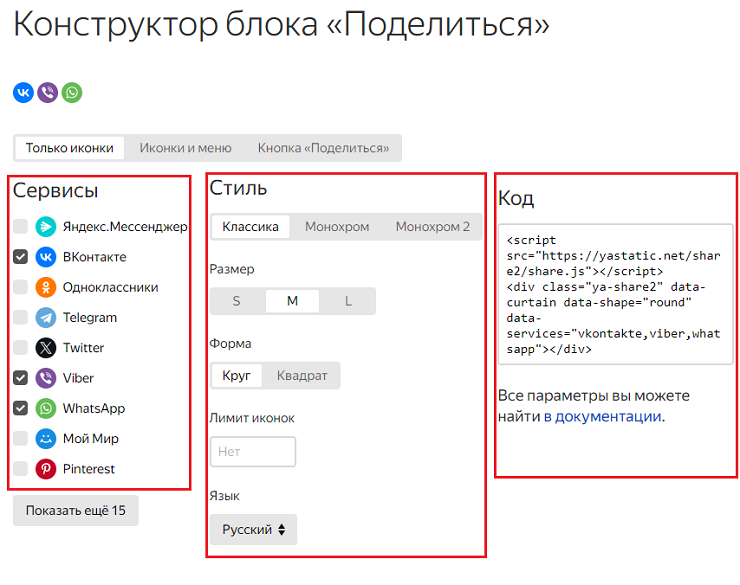Click the WhatsApp share icon at top

72,93
